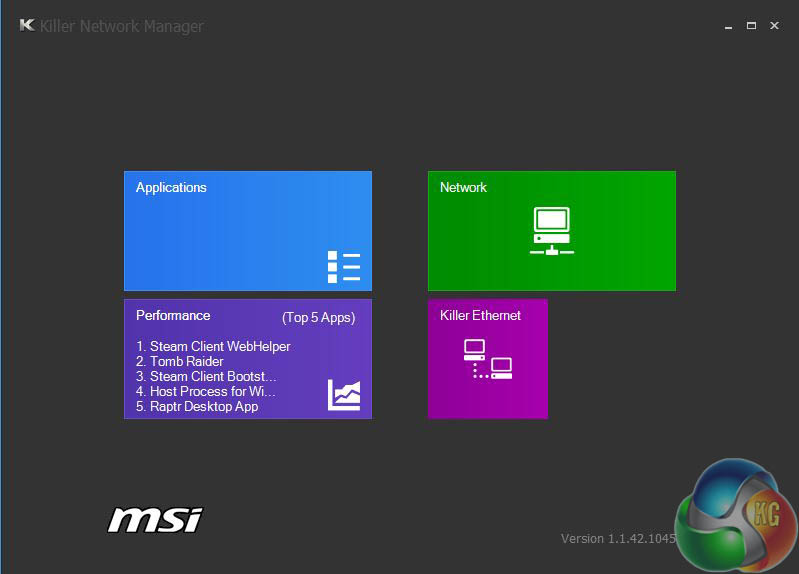Click the "(Top 5 Apps)" label
The height and width of the screenshot is (574, 799).
coord(318,318)
